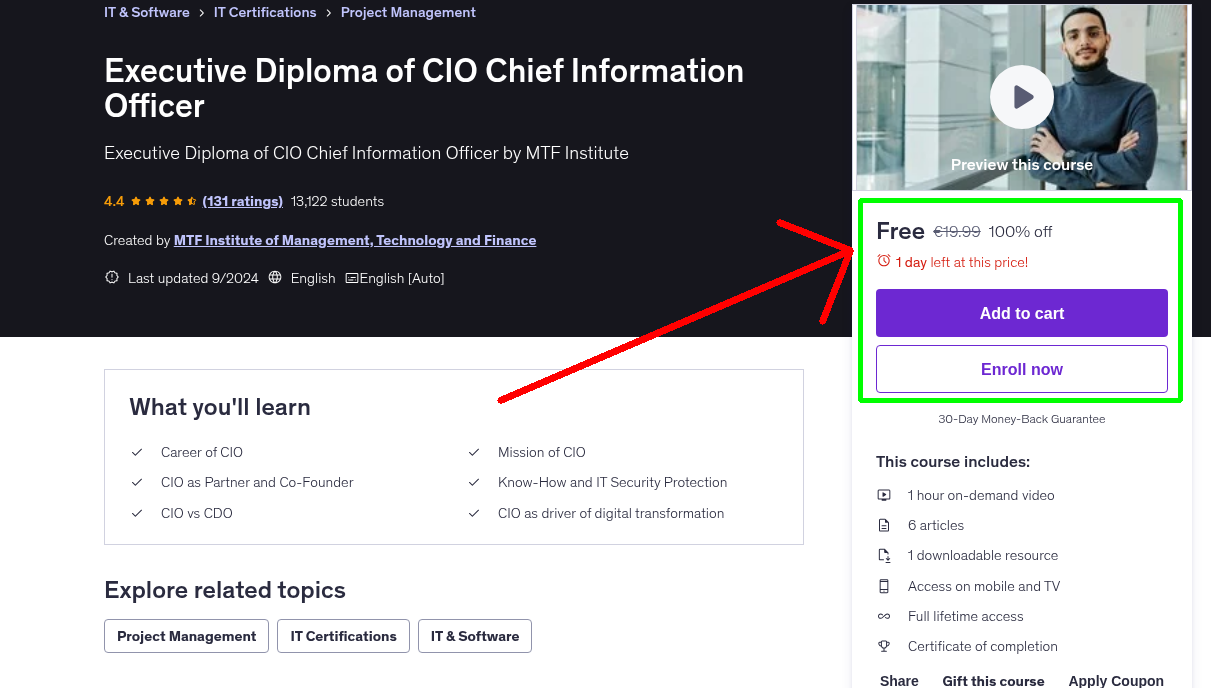Click the downloadable resource icon

pyautogui.click(x=884, y=555)
